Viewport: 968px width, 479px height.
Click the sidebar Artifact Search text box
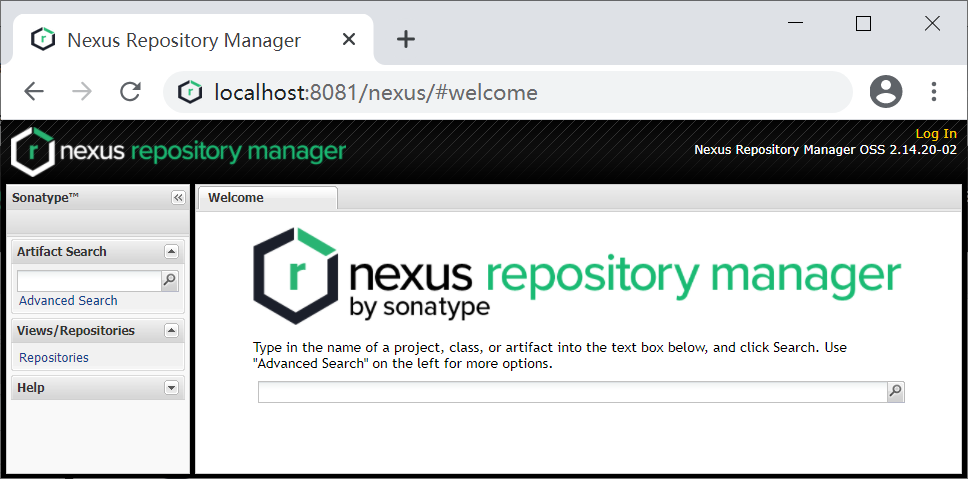pos(88,281)
